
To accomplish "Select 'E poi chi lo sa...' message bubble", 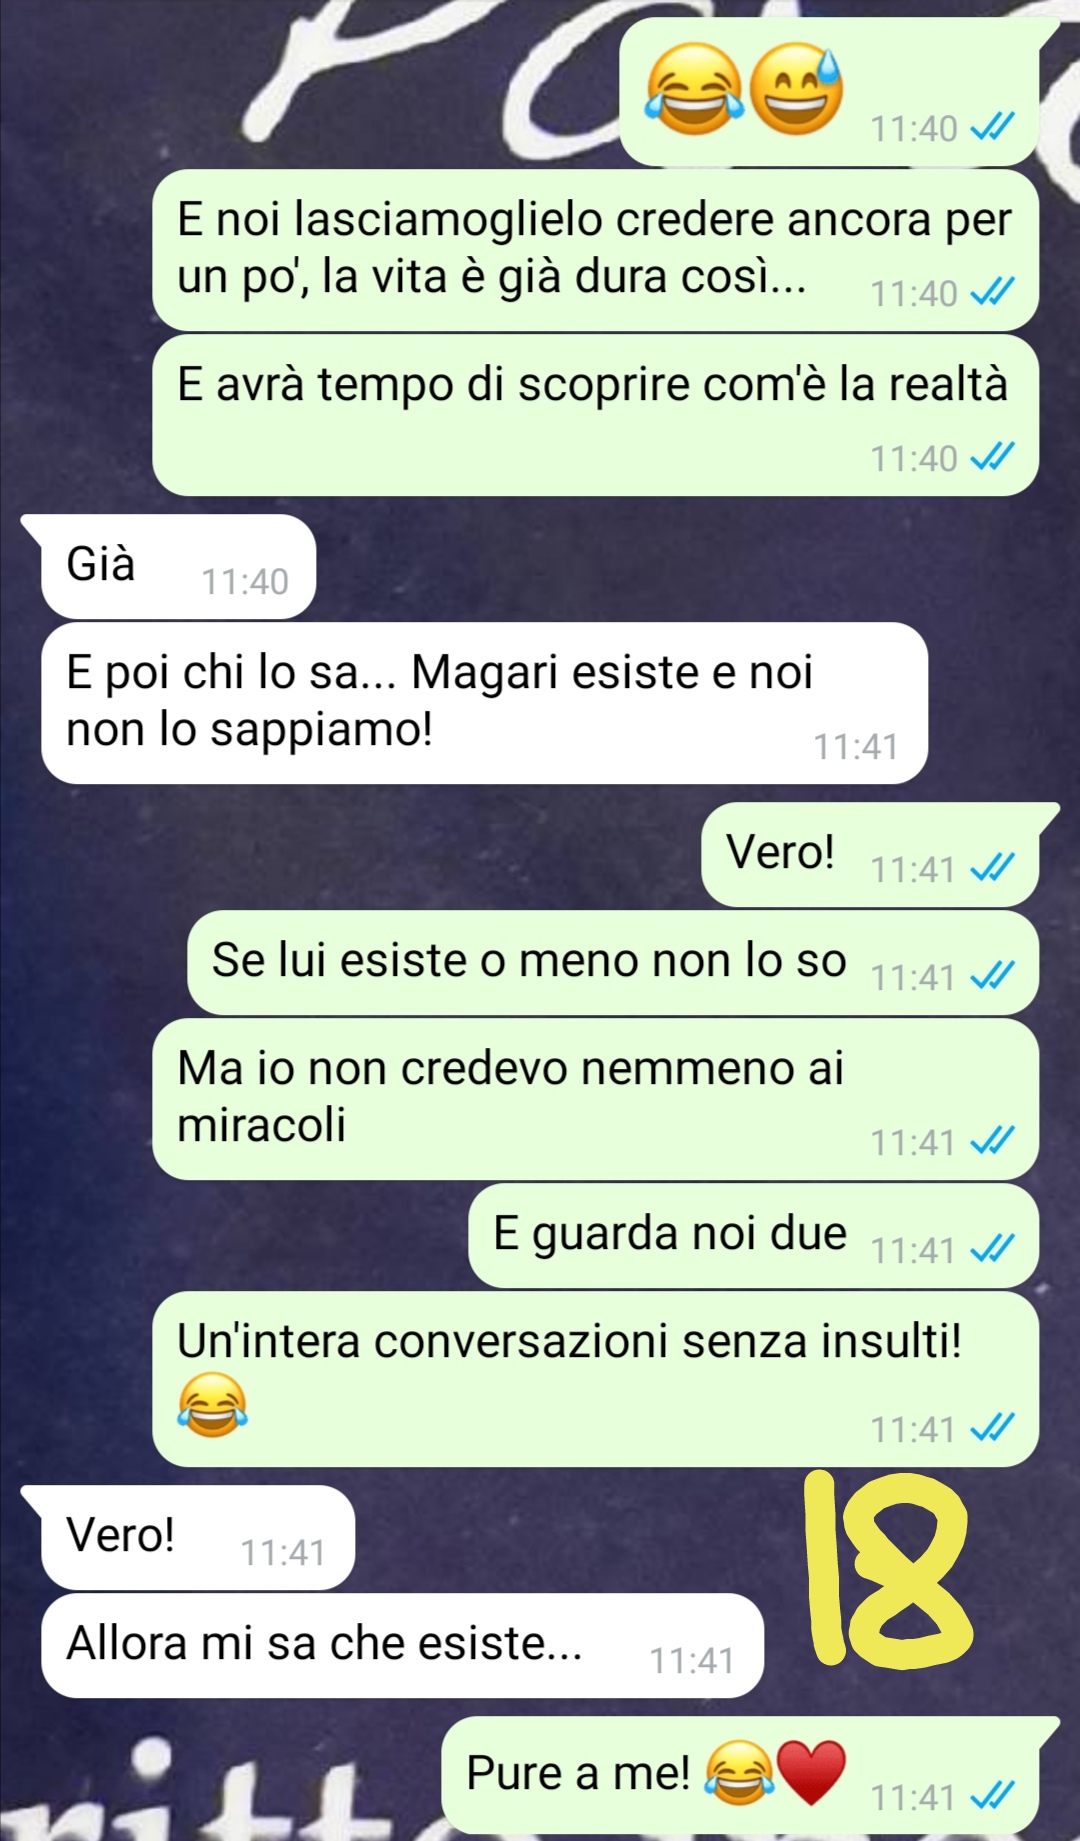I will coord(484,703).
